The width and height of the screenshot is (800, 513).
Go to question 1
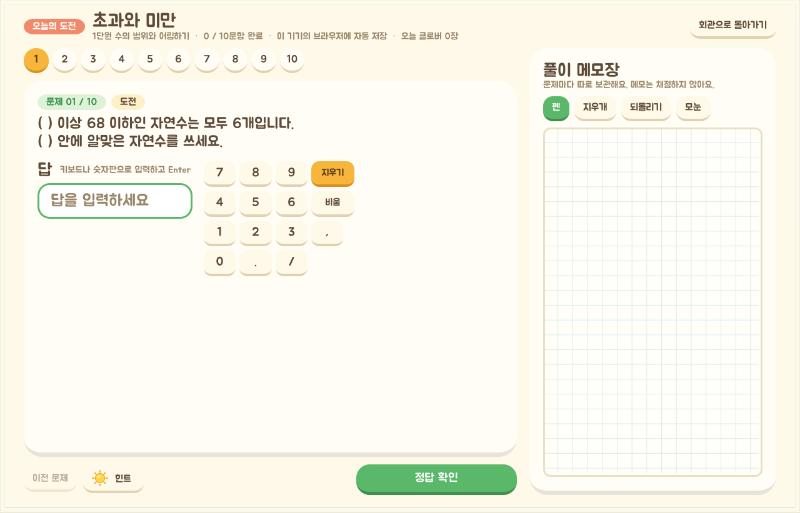(x=36, y=59)
